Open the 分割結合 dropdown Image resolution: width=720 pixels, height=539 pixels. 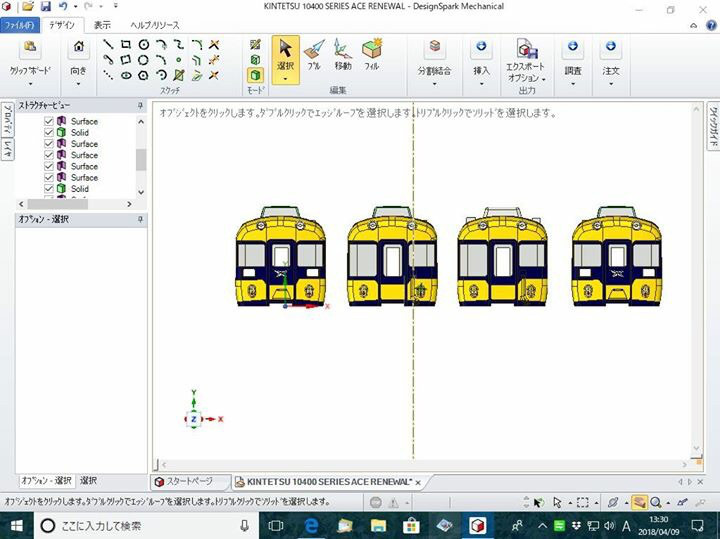(434, 84)
